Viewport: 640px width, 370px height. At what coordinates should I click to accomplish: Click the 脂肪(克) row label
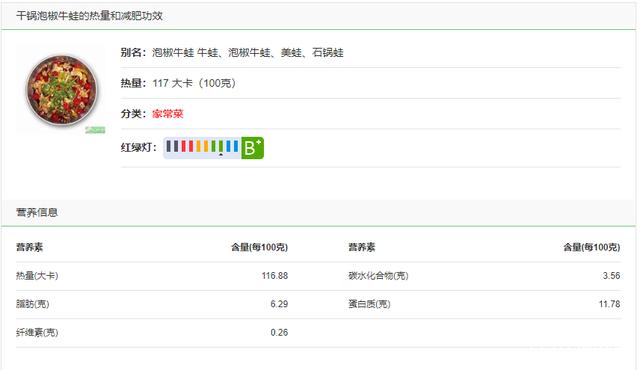[33, 304]
